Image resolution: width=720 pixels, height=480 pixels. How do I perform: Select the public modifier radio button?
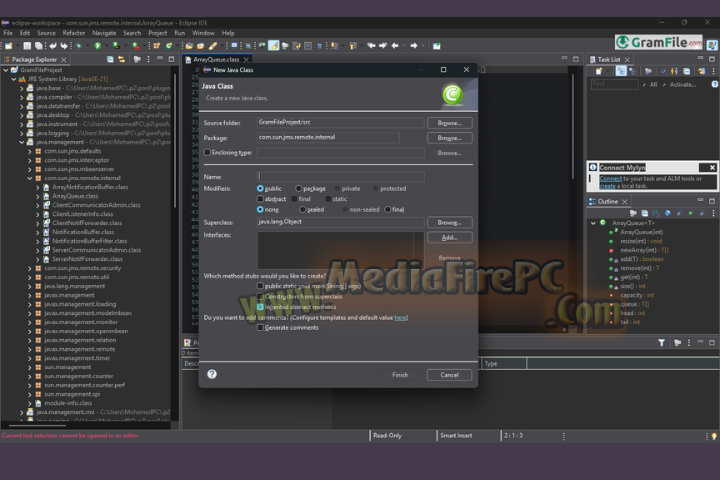(x=260, y=188)
